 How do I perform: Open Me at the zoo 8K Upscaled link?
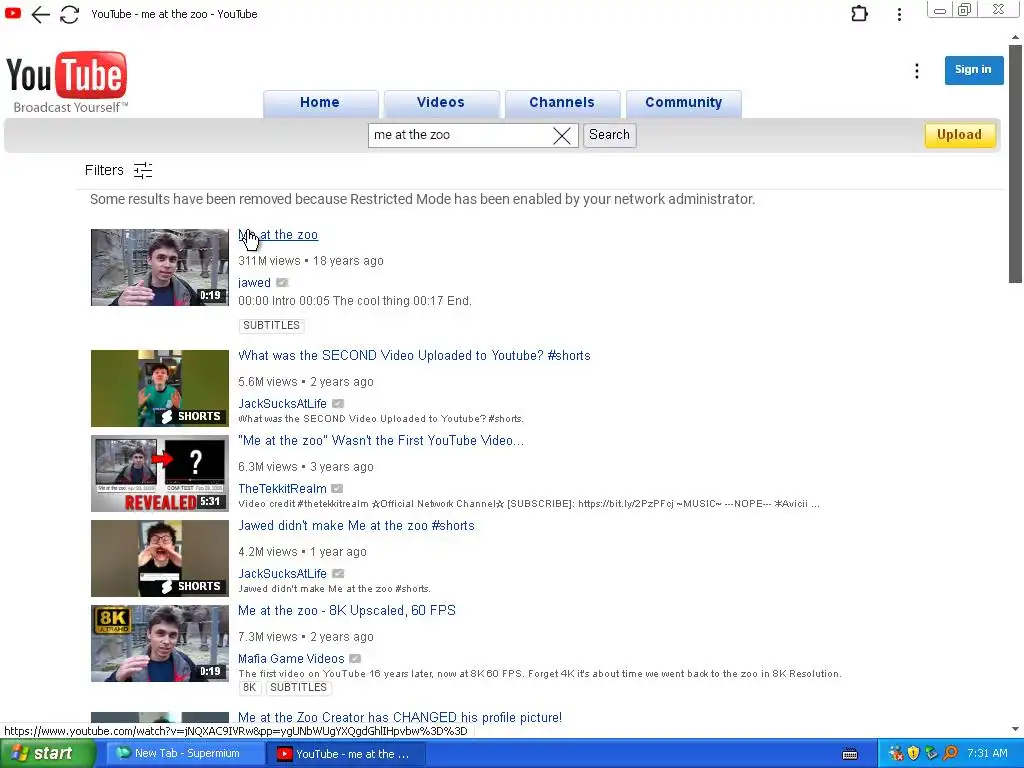click(x=347, y=611)
